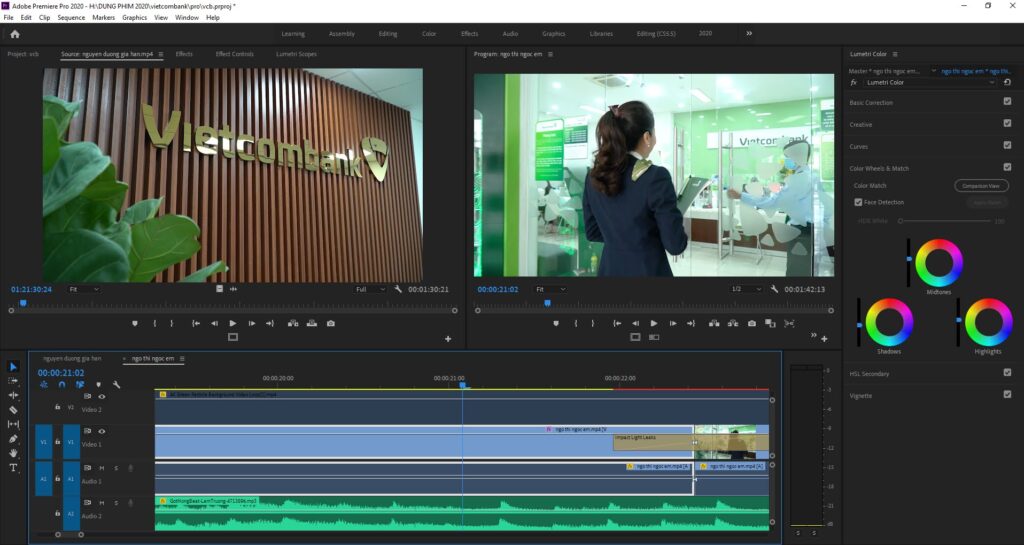Go to In point in Source monitor
1024x545 pixels.
[196, 323]
